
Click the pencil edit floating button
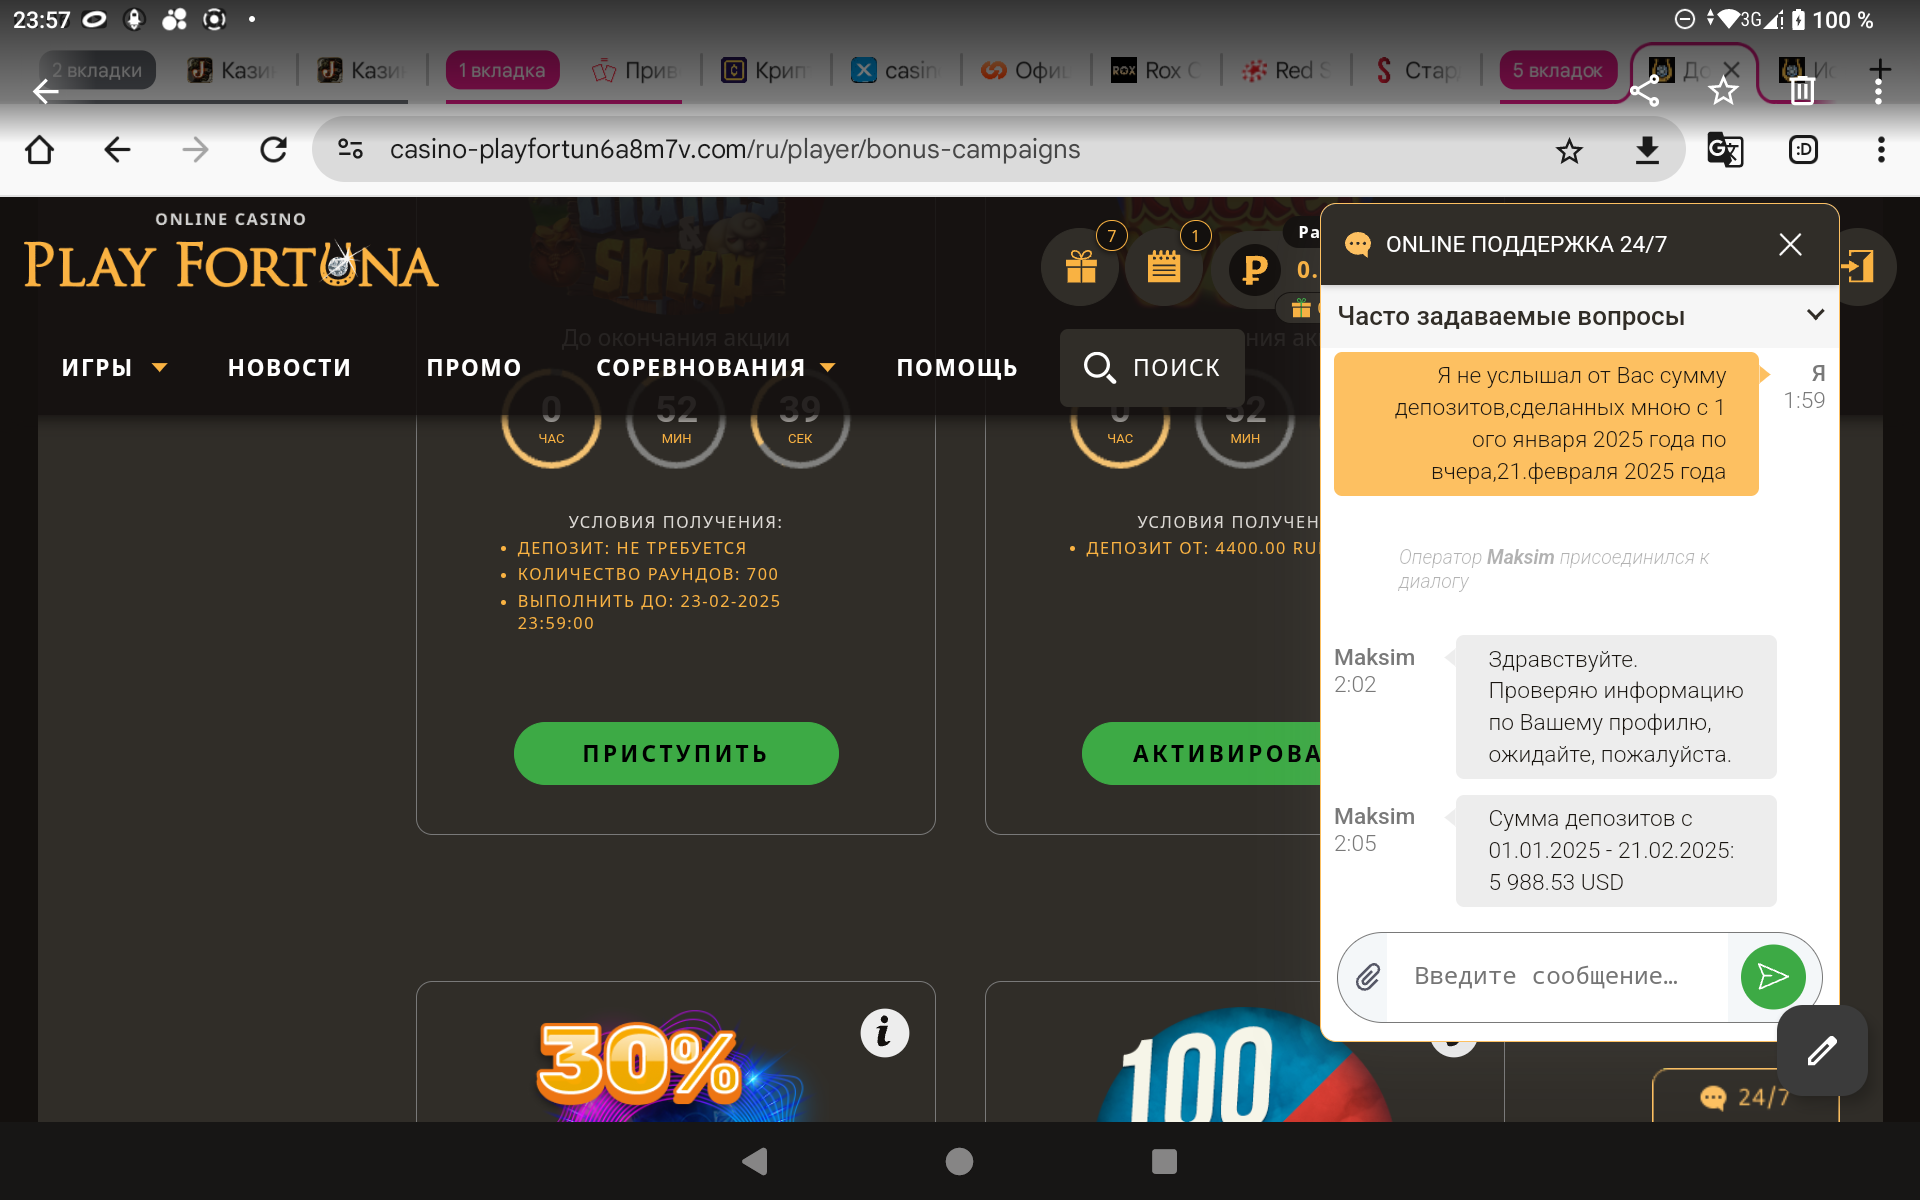[x=1822, y=1051]
